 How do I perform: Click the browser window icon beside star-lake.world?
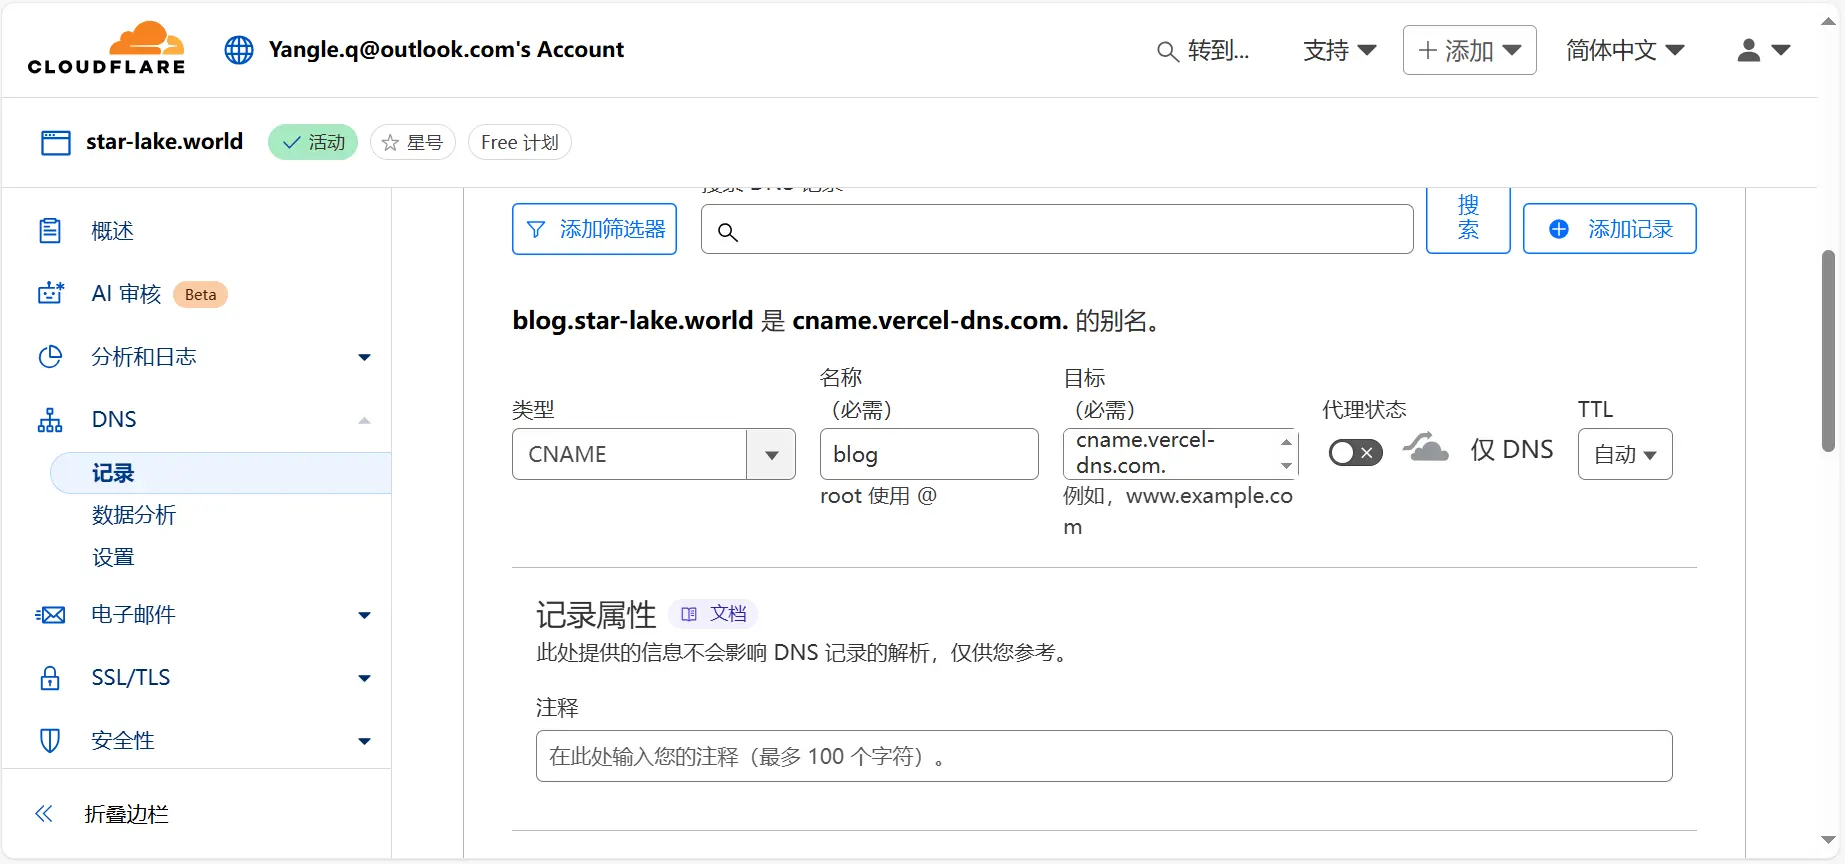(x=56, y=142)
